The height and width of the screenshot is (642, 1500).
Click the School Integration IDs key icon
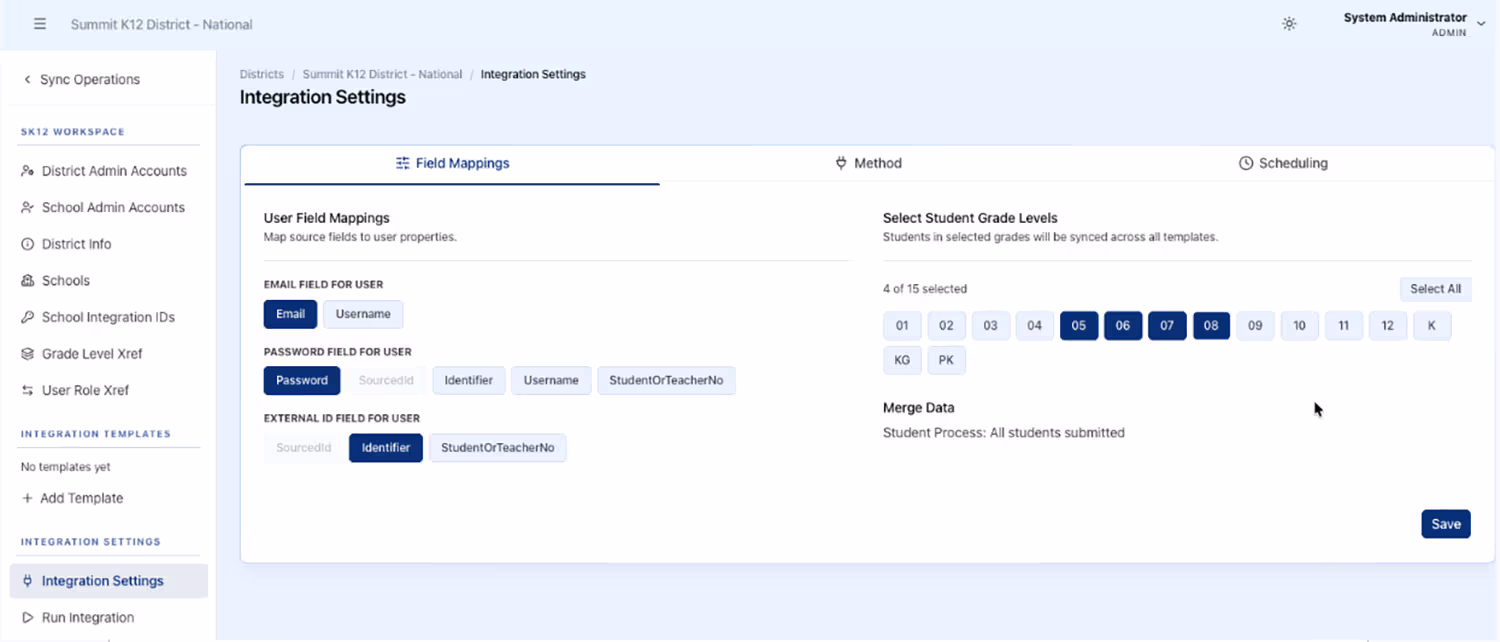(28, 317)
